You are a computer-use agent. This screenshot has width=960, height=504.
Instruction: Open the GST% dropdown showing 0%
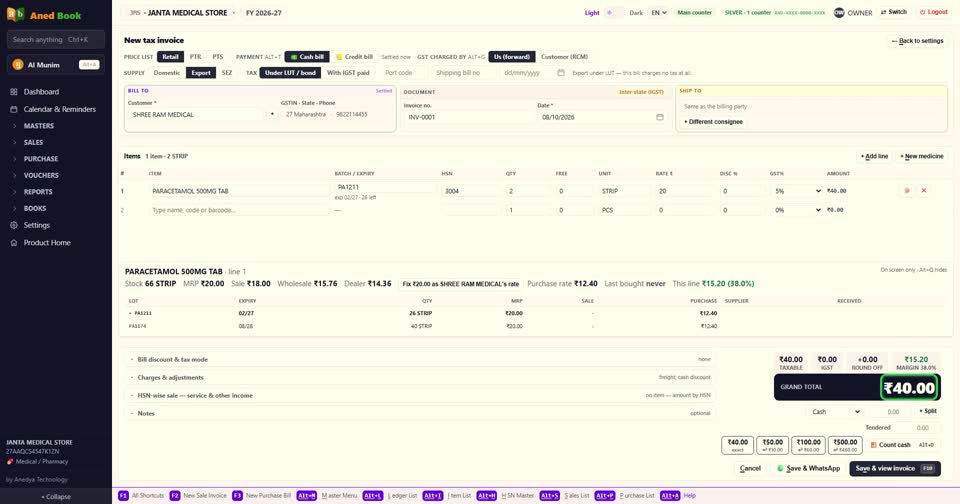pyautogui.click(x=797, y=210)
